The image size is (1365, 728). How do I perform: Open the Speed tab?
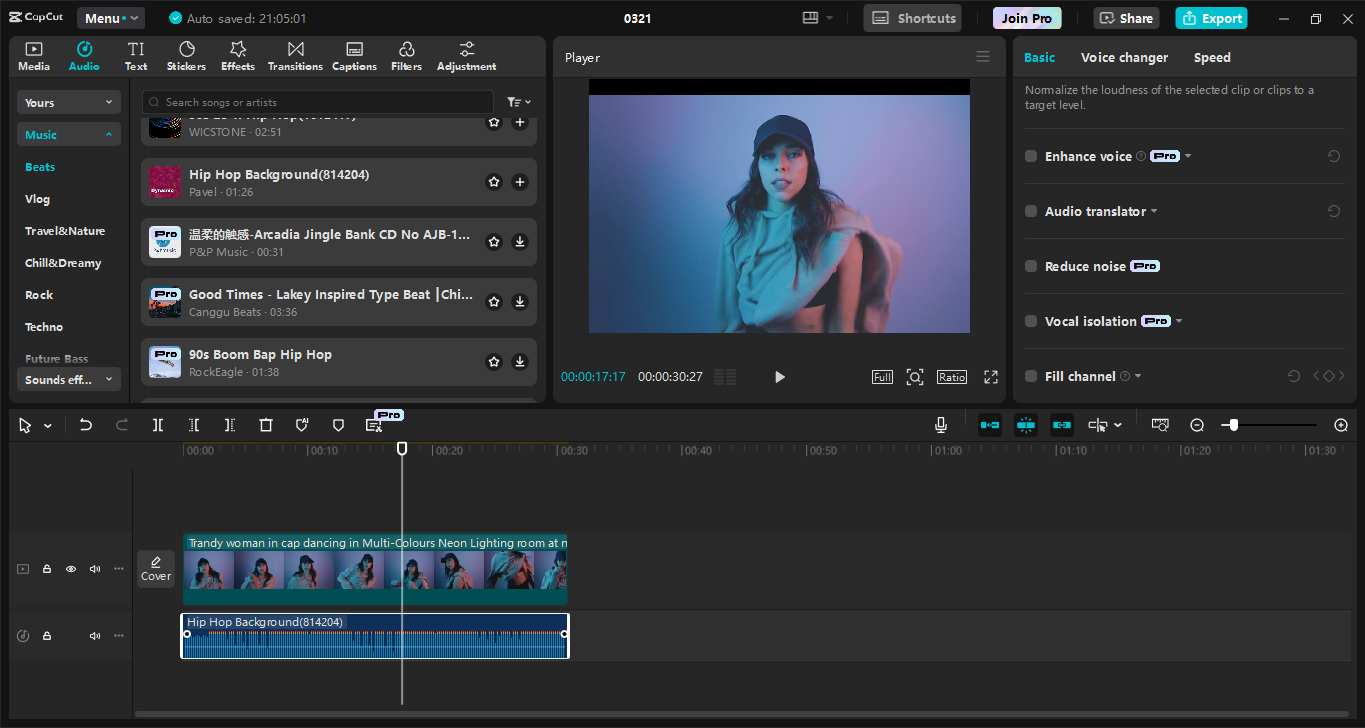coord(1212,57)
